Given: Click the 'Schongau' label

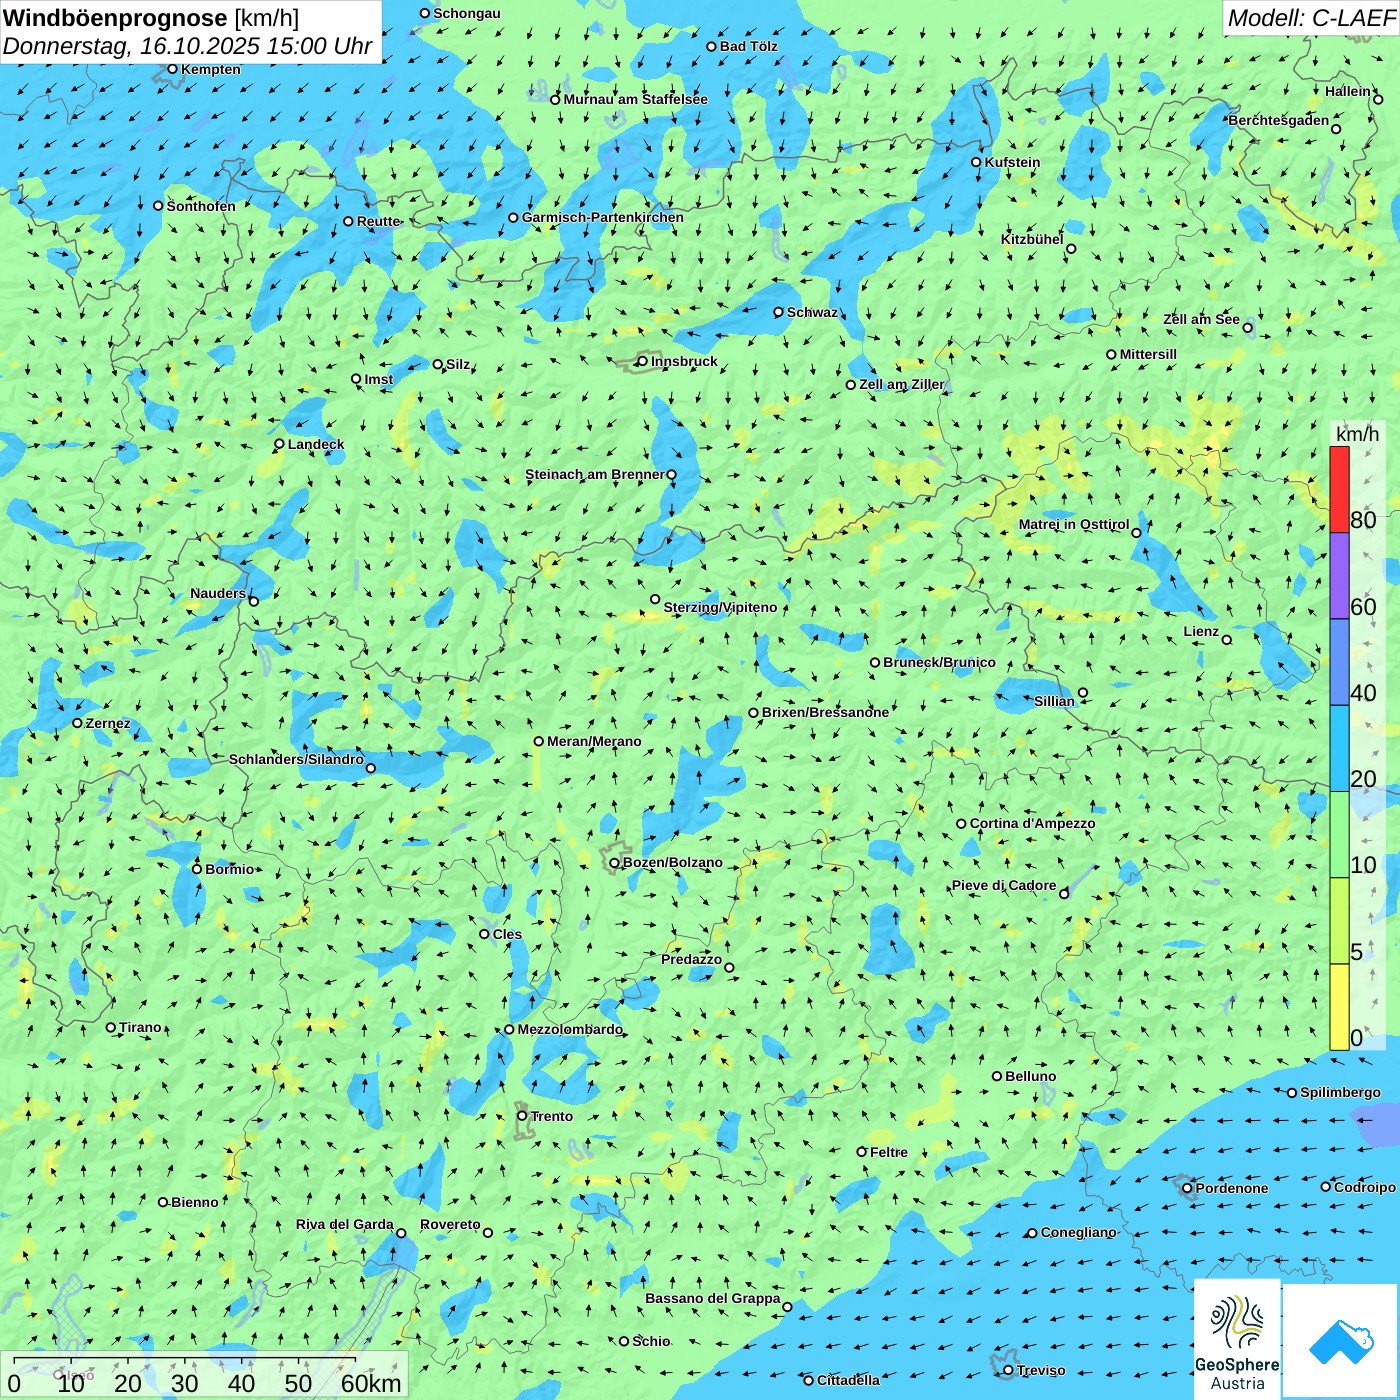Looking at the screenshot, I should pos(466,13).
